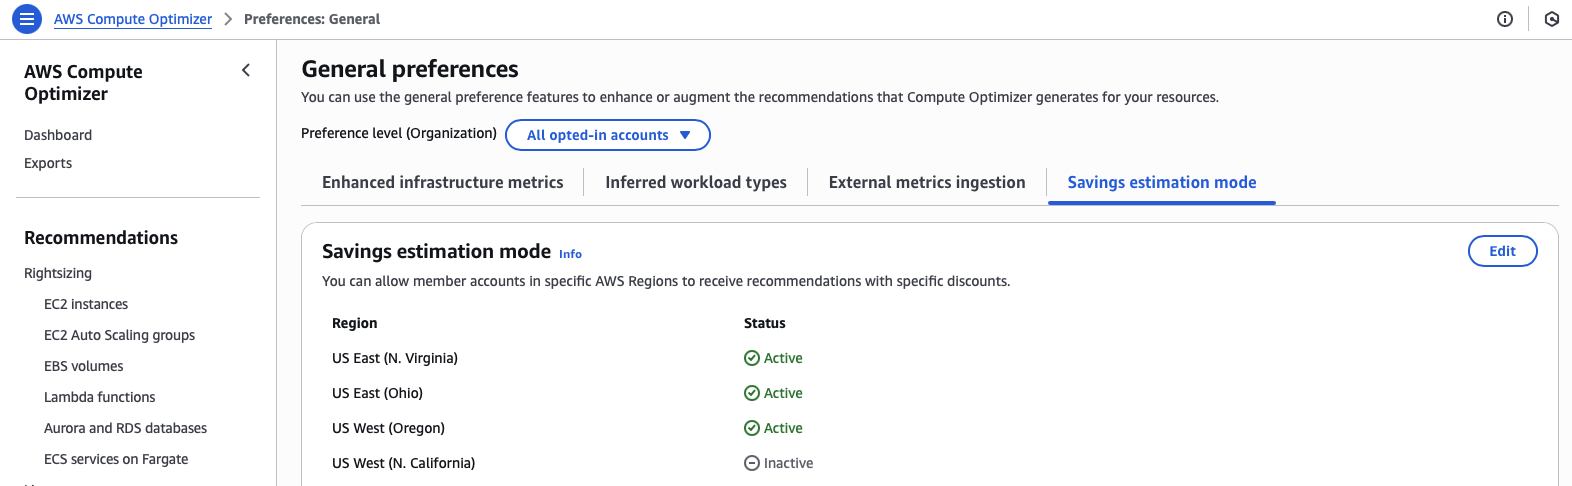Collapse the AWS Compute Optimizer sidebar
1572x486 pixels.
246,70
